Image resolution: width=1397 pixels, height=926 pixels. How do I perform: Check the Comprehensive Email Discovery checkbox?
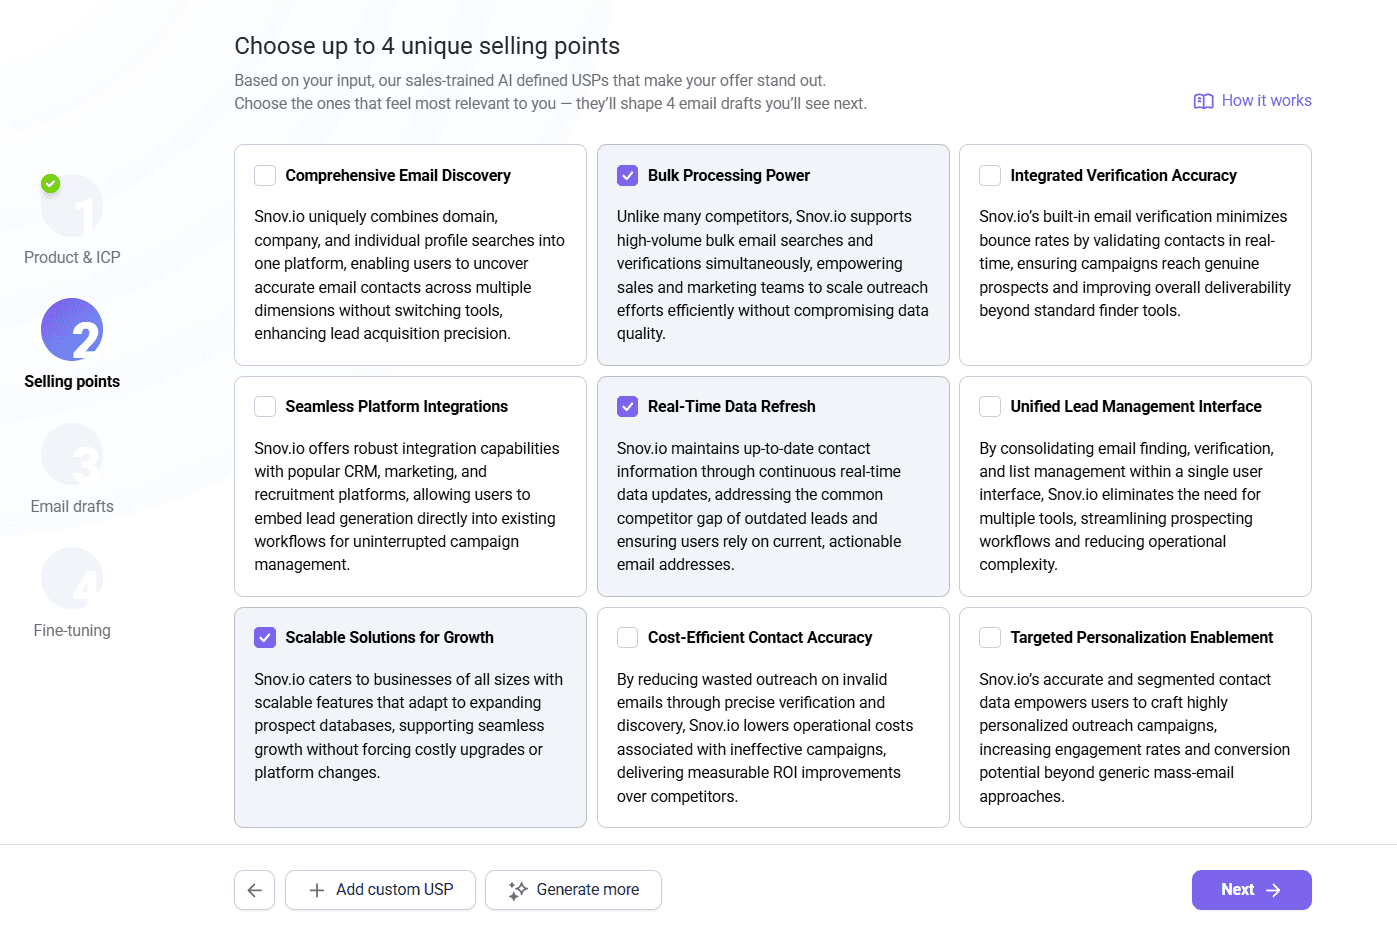pyautogui.click(x=265, y=176)
